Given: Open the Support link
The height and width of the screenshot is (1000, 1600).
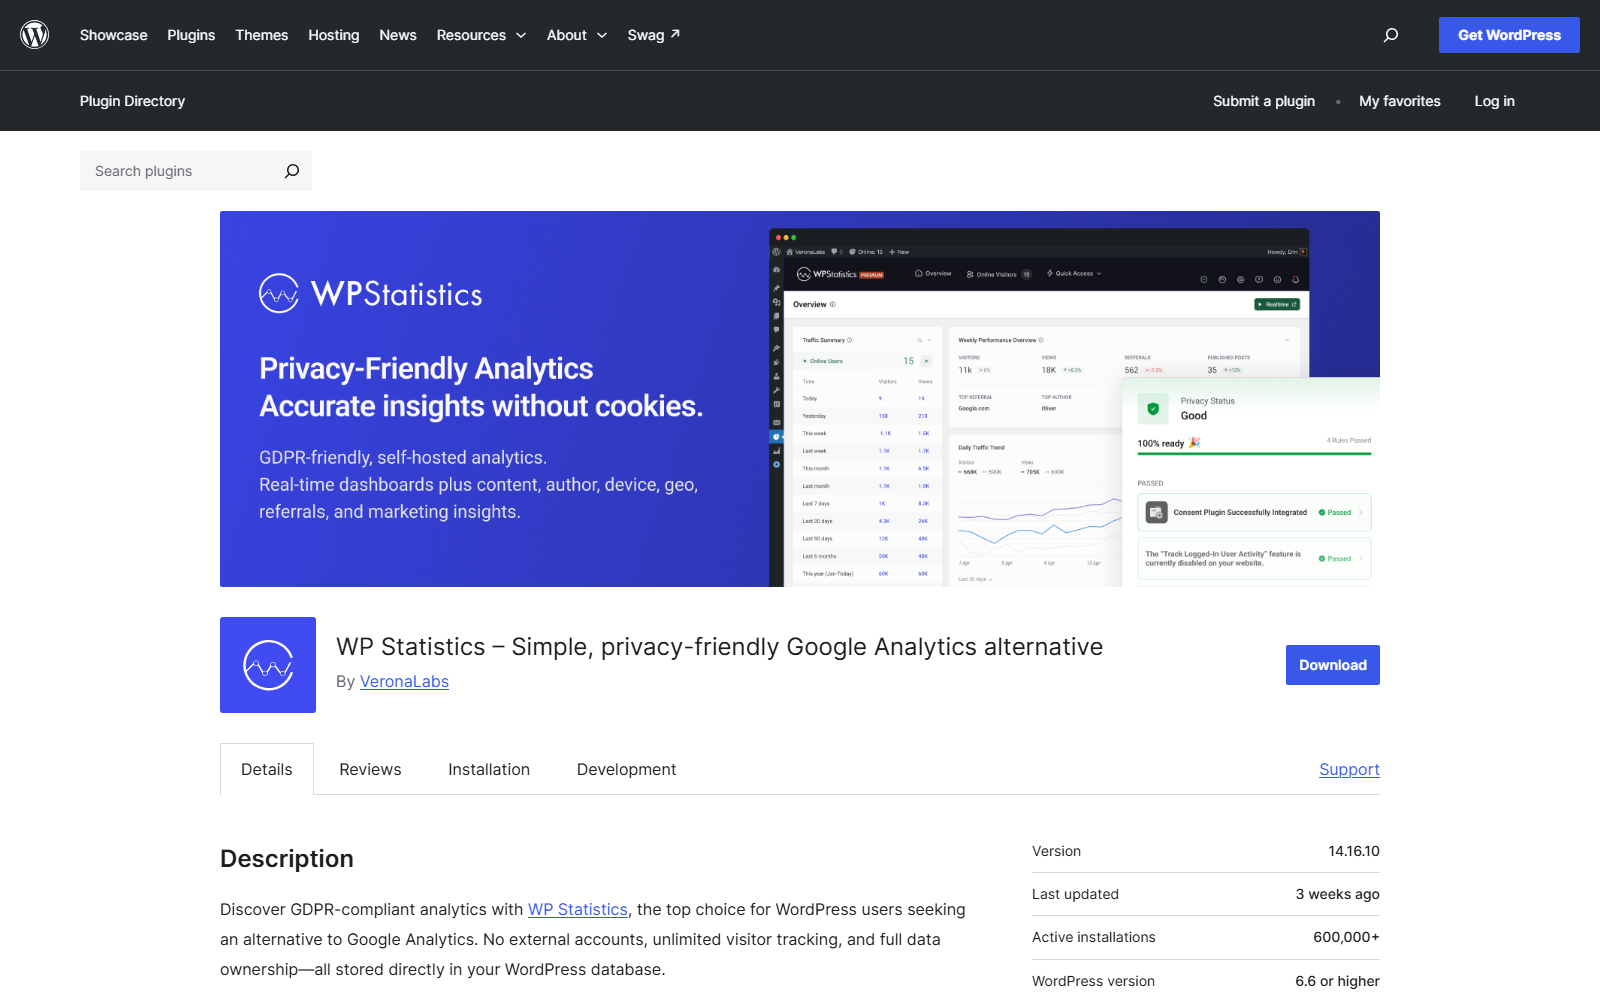Looking at the screenshot, I should [1349, 769].
